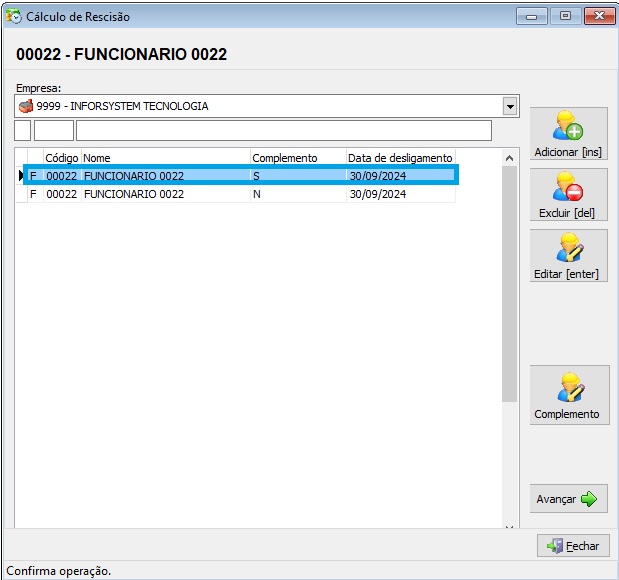Click the Excluir [del] remove employee button
This screenshot has height=580, width=619.
tap(568, 195)
